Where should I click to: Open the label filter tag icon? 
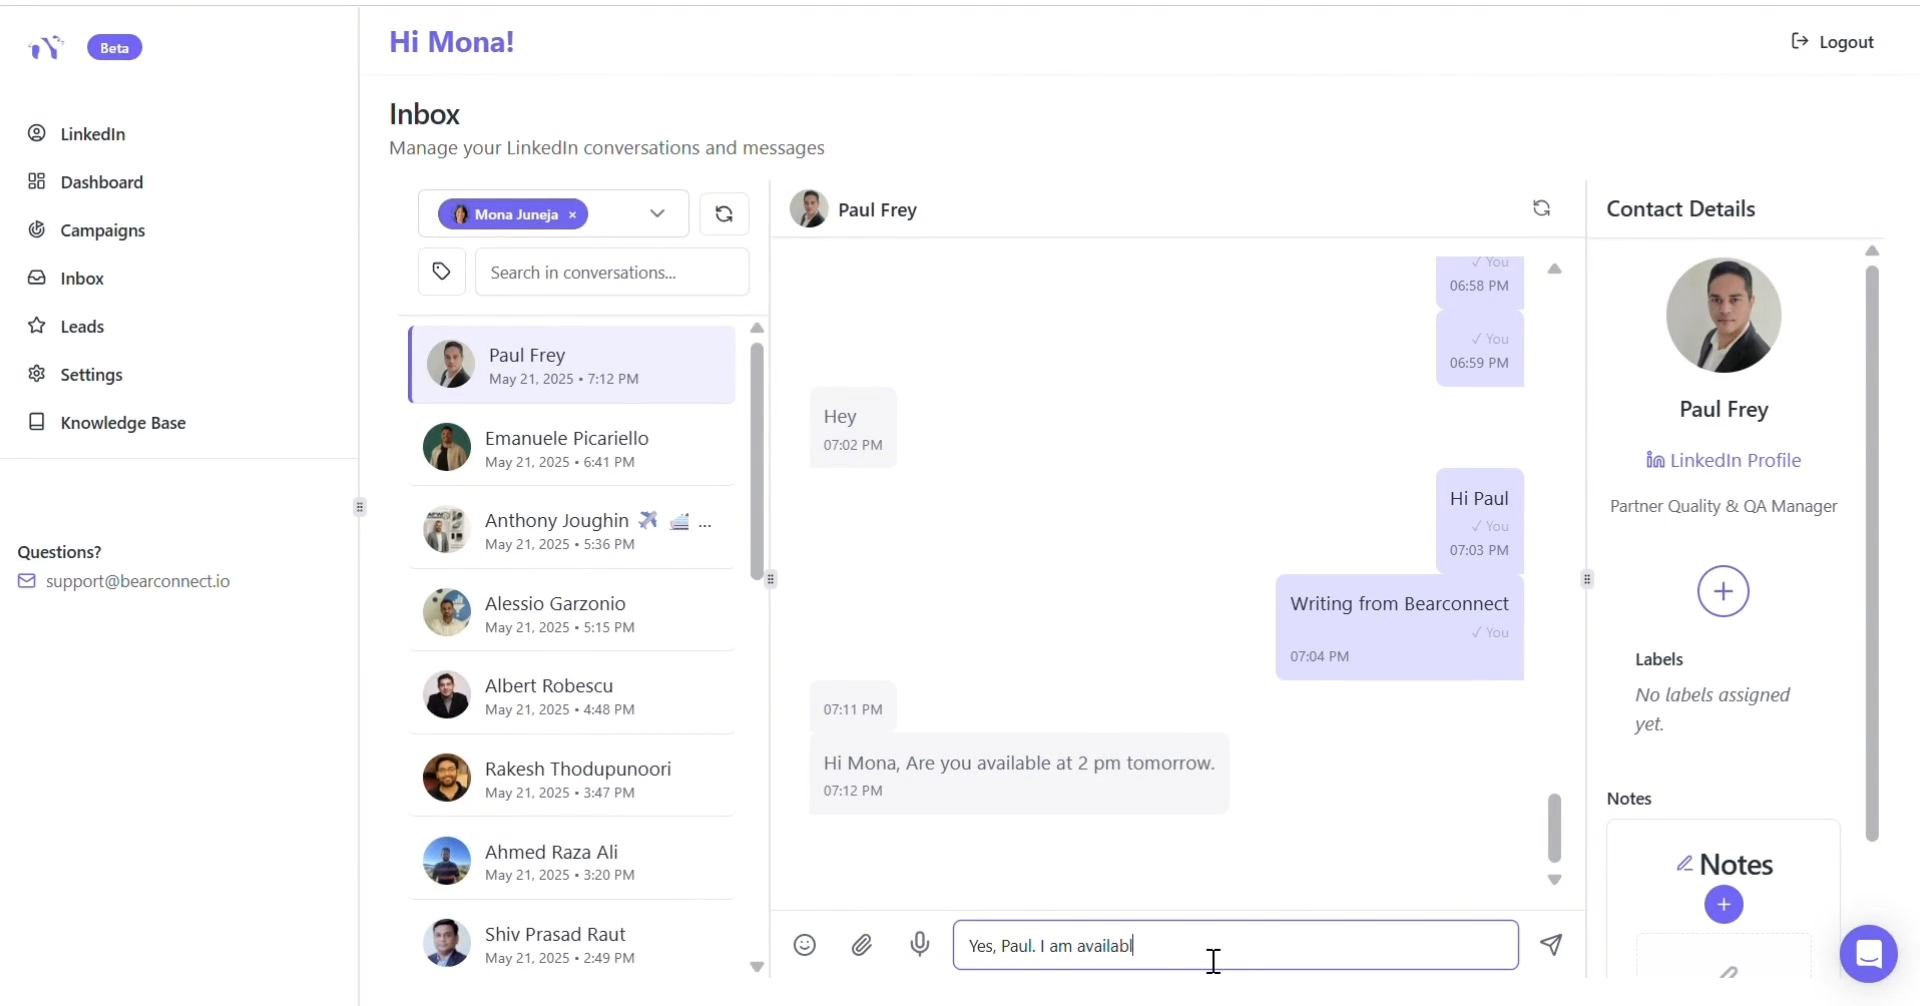pyautogui.click(x=441, y=272)
